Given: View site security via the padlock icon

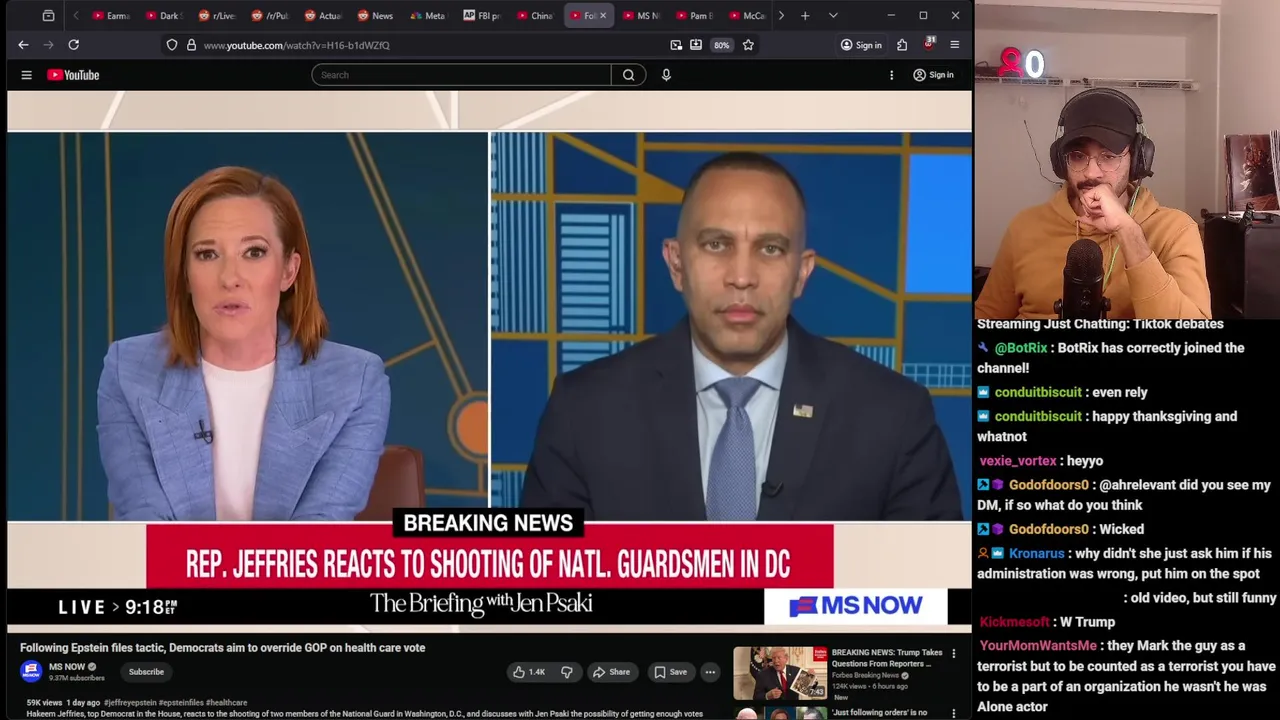Looking at the screenshot, I should click(x=191, y=45).
